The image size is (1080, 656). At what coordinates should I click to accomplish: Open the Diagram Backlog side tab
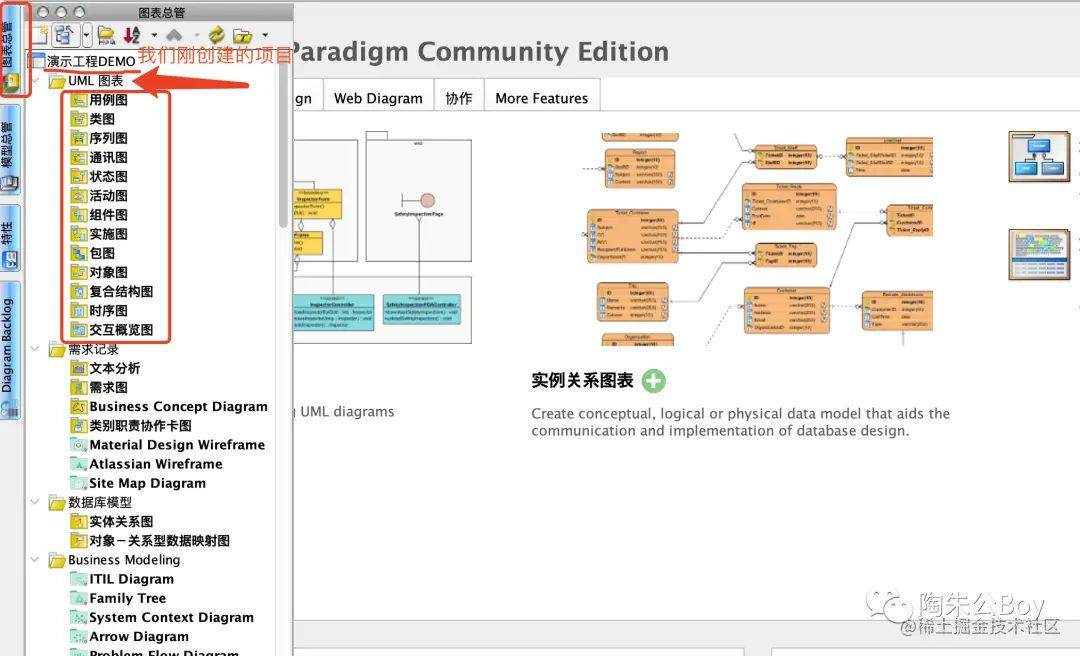tap(9, 351)
